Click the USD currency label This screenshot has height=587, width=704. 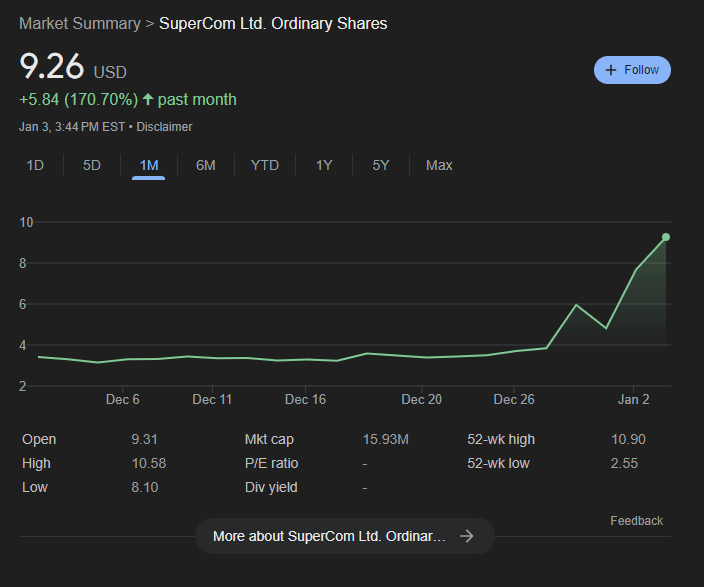pyautogui.click(x=110, y=72)
